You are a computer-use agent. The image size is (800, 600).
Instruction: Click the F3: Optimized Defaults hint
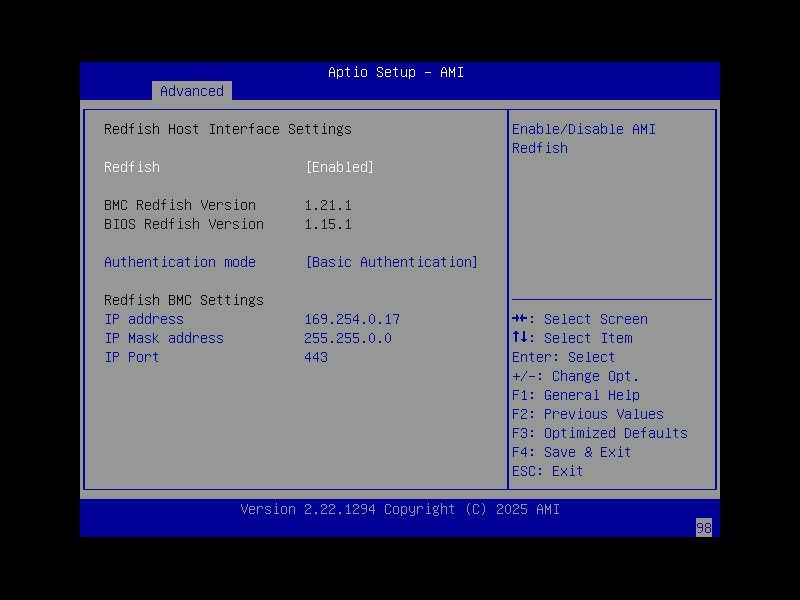(599, 433)
